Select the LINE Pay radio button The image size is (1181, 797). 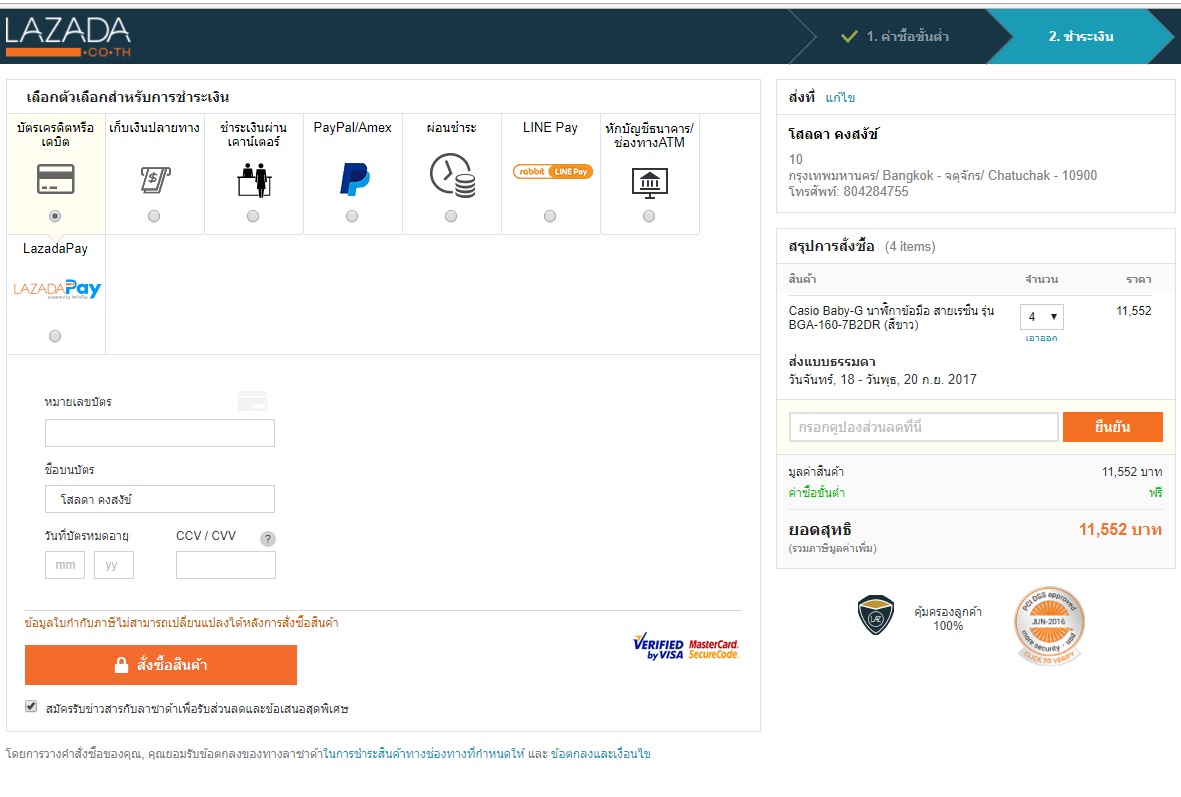pos(550,216)
